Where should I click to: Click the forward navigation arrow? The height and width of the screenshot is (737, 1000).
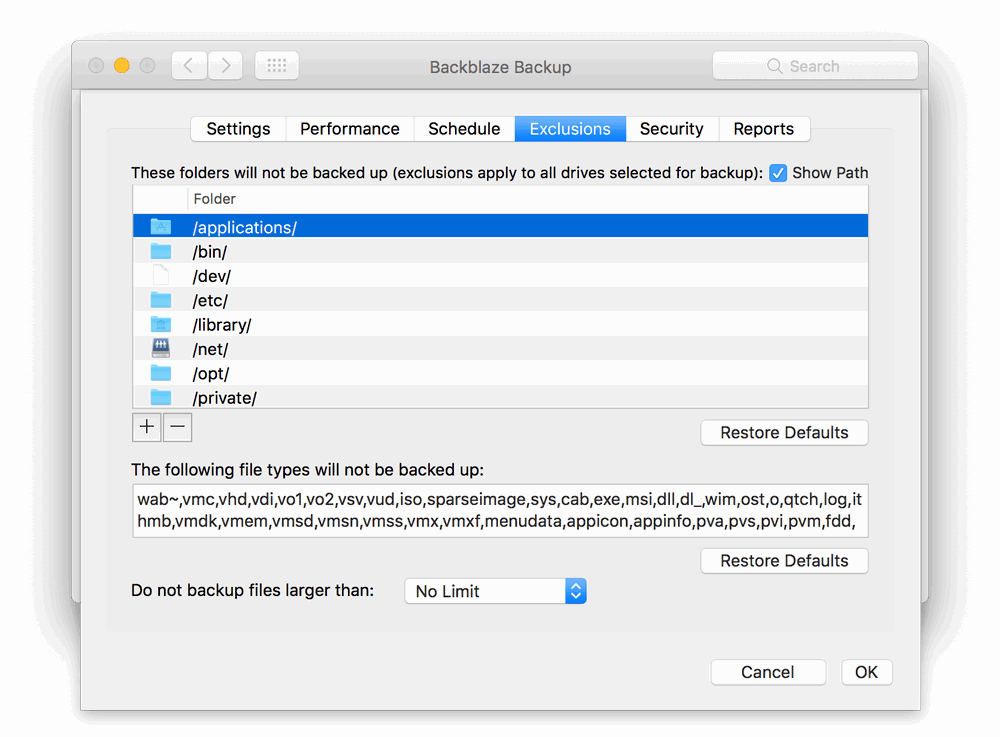(225, 65)
